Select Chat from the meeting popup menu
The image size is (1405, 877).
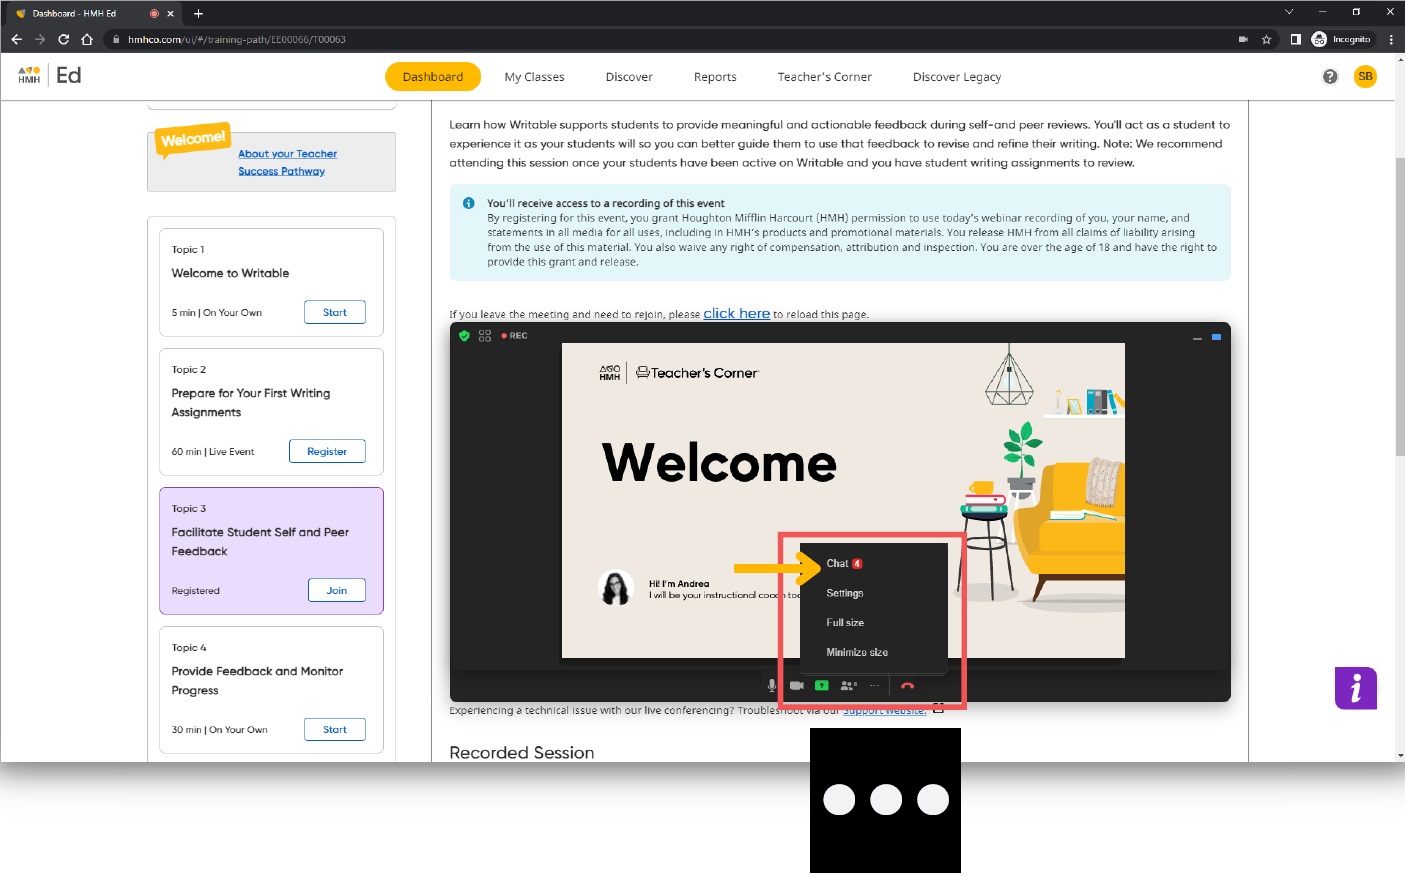[x=837, y=564]
